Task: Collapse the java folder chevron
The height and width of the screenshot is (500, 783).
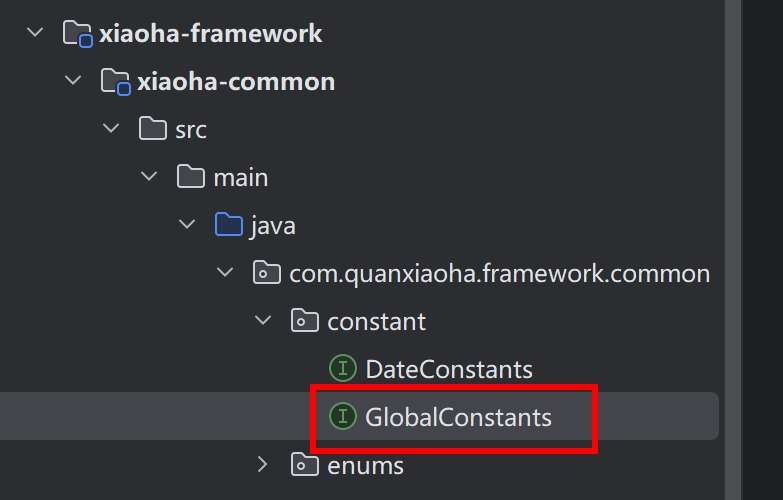Action: tap(187, 225)
